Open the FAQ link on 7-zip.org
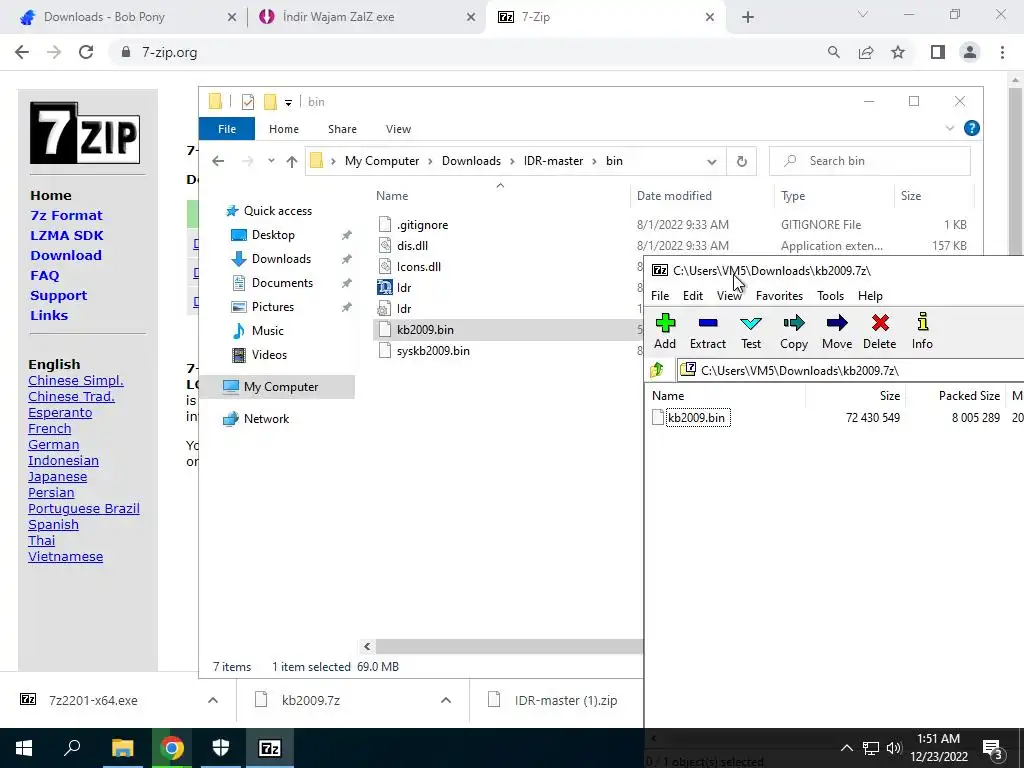This screenshot has width=1024, height=768. click(44, 276)
